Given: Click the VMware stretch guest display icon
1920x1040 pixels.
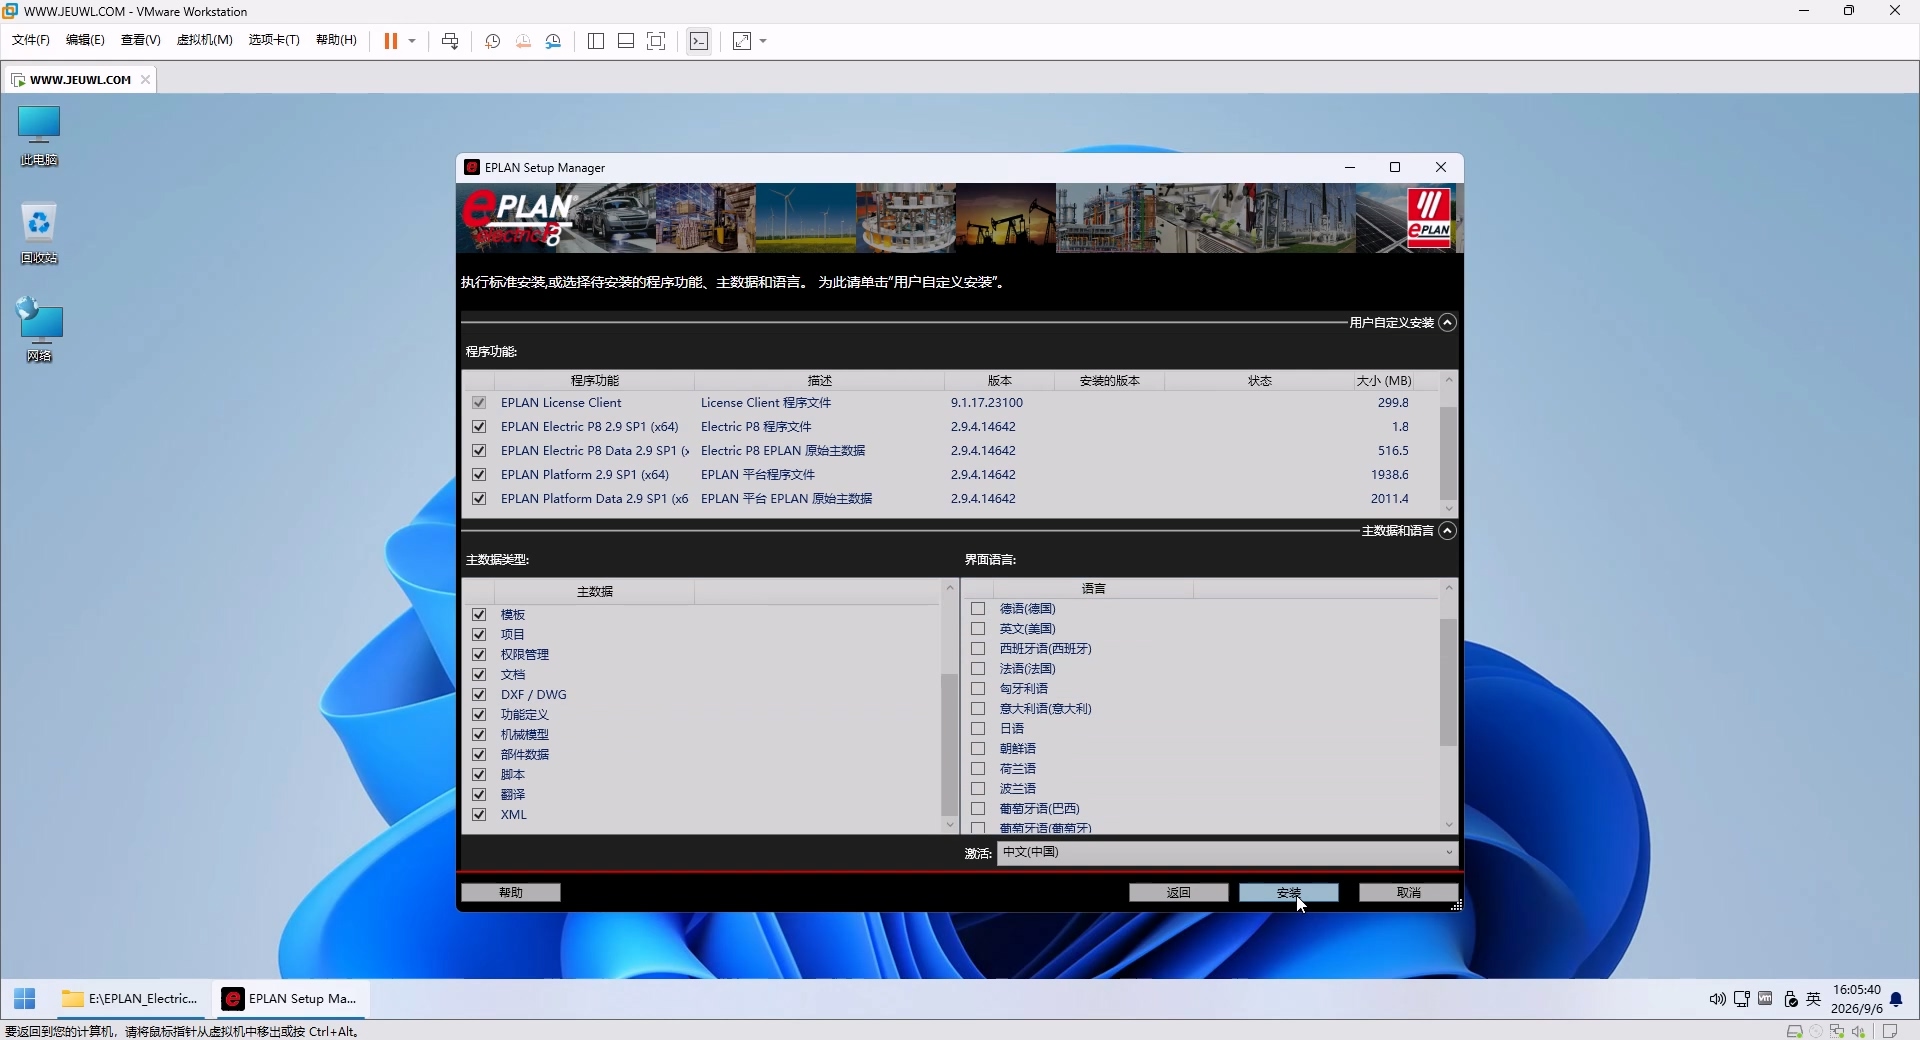Looking at the screenshot, I should [x=742, y=41].
